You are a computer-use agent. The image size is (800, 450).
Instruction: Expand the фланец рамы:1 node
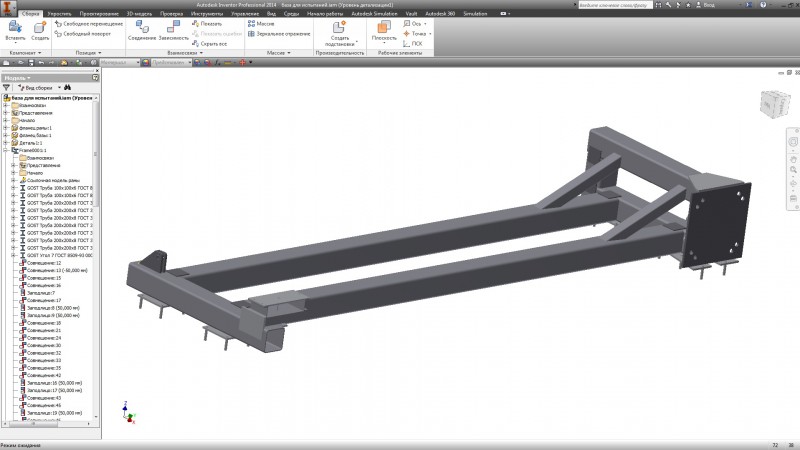click(6, 128)
